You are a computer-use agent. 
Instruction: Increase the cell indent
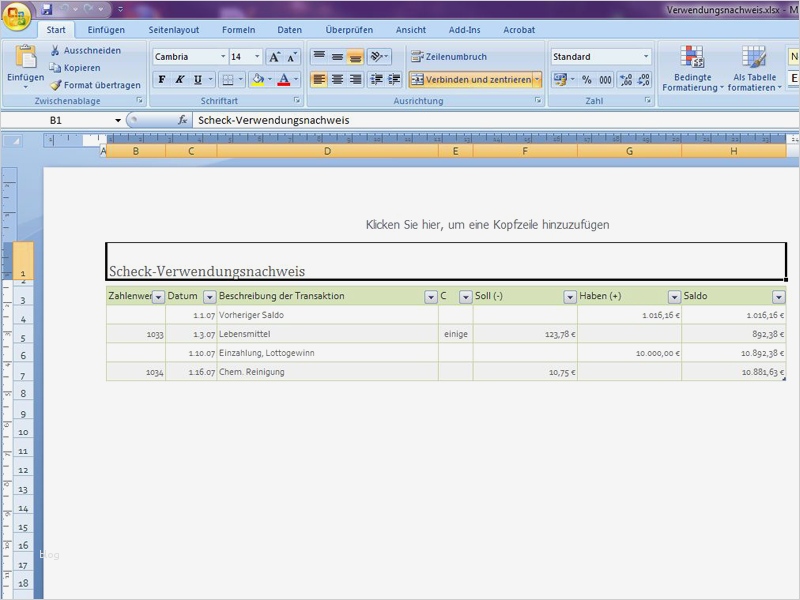point(394,80)
